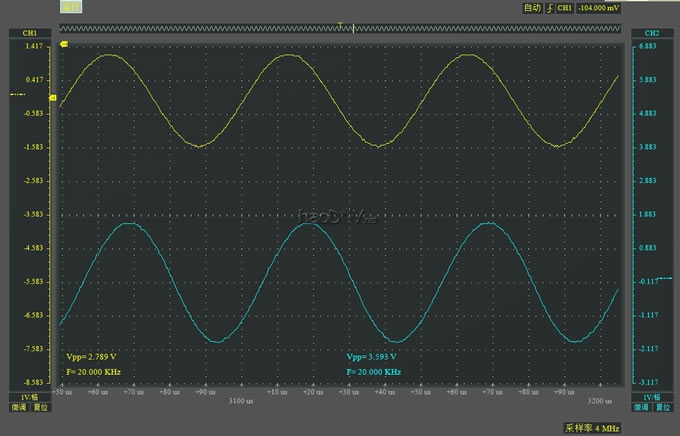Click the CH2 channel label header

click(x=649, y=34)
